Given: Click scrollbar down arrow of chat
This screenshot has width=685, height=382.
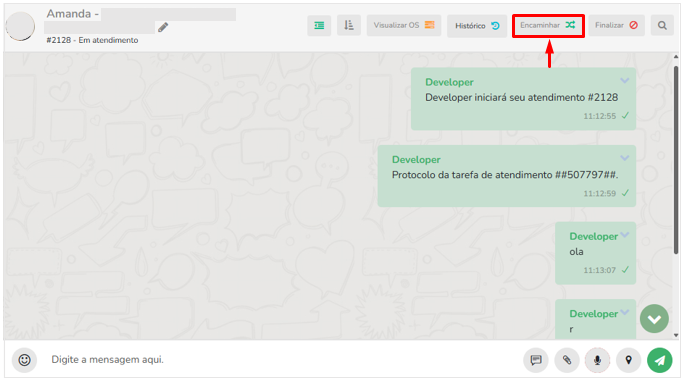Looking at the screenshot, I should coord(676,335).
